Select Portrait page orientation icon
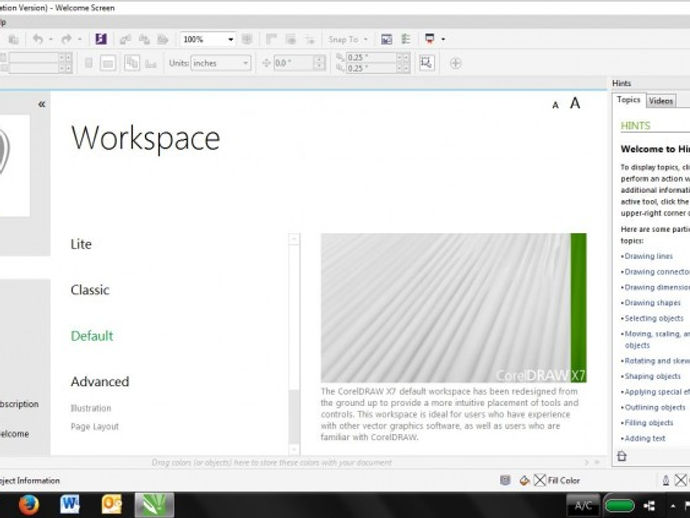 click(88, 63)
